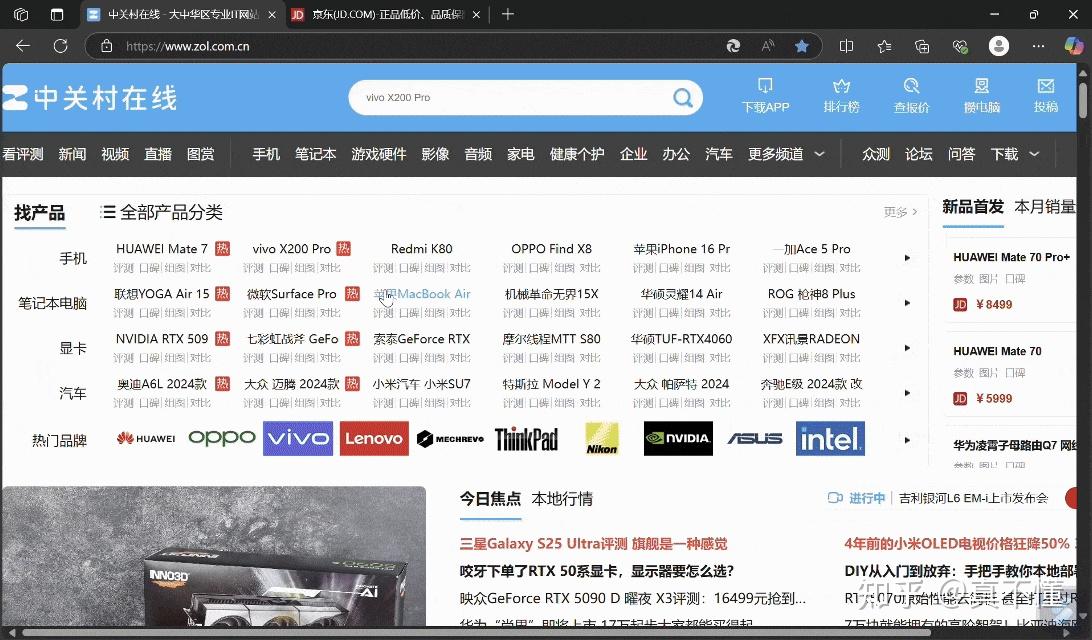
Task: Open split screen browser icon
Action: 846,46
